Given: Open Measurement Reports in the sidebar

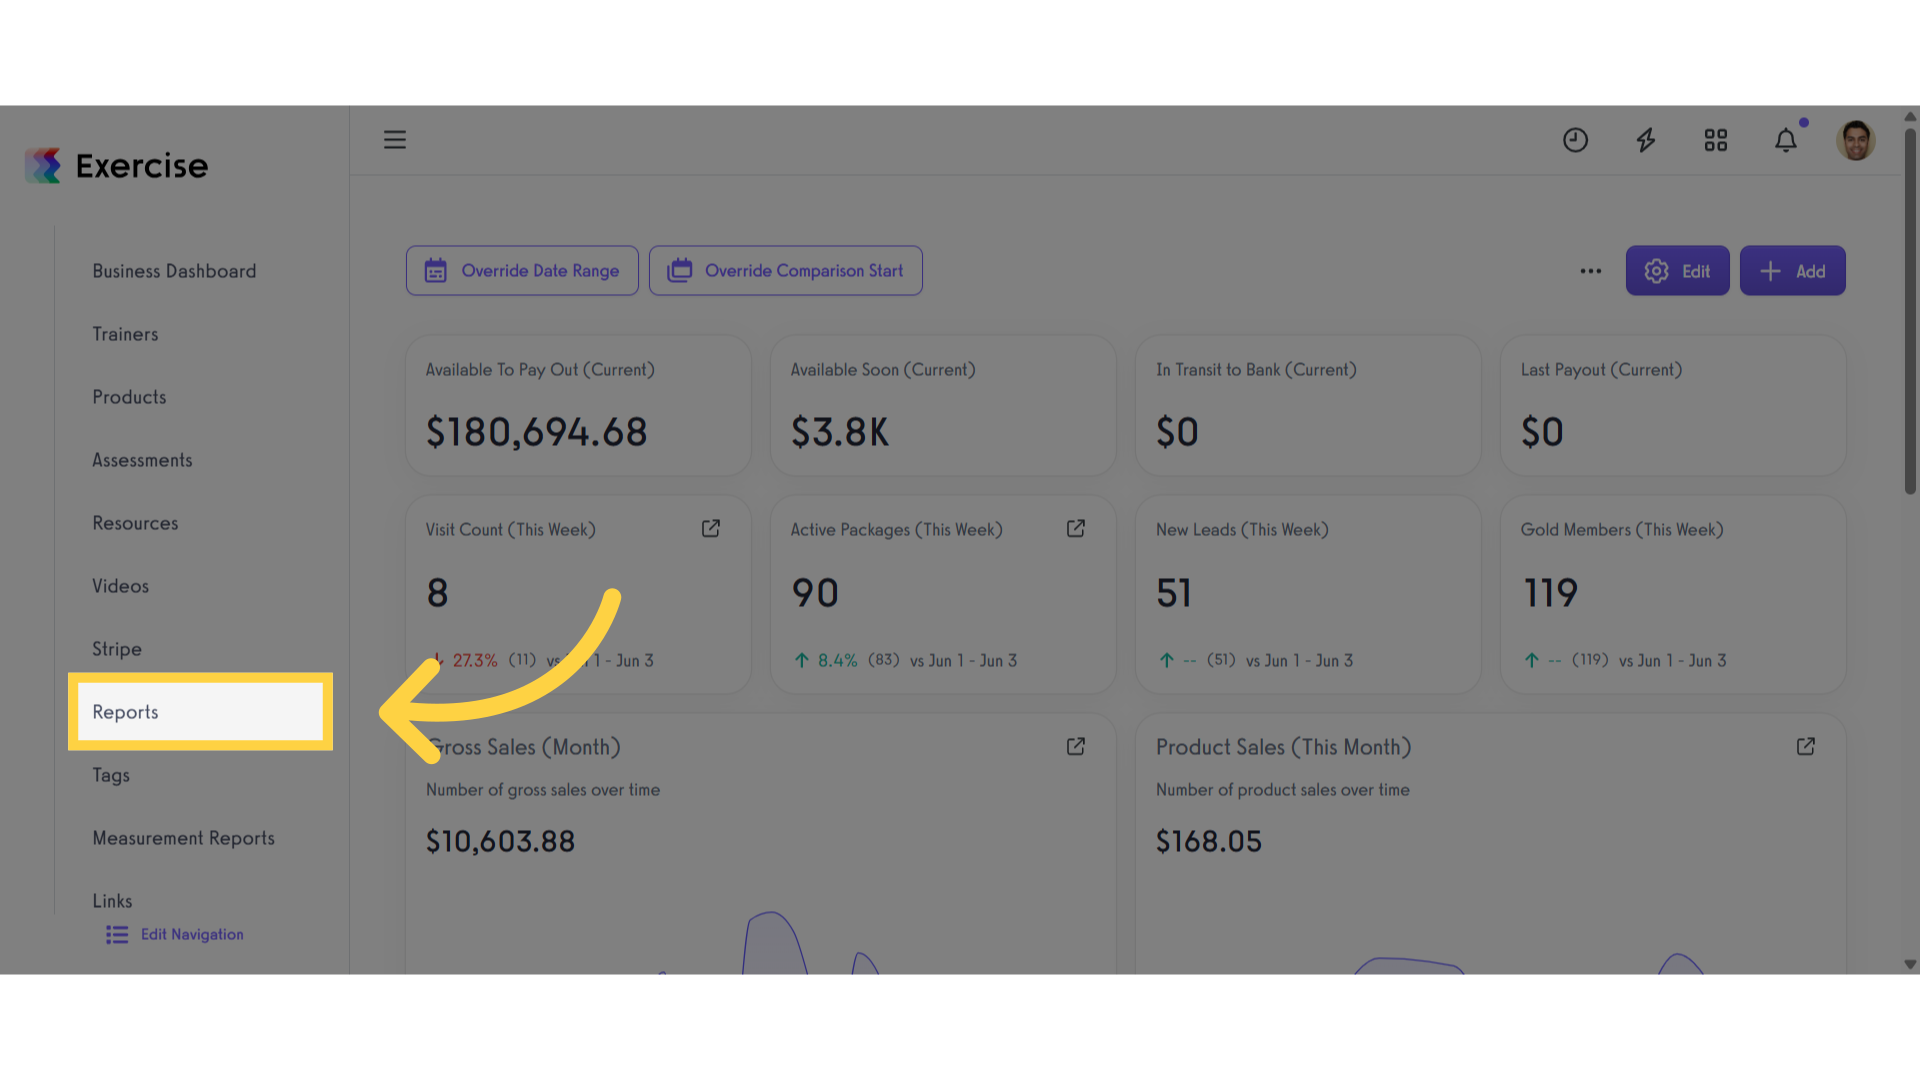Looking at the screenshot, I should 184,838.
